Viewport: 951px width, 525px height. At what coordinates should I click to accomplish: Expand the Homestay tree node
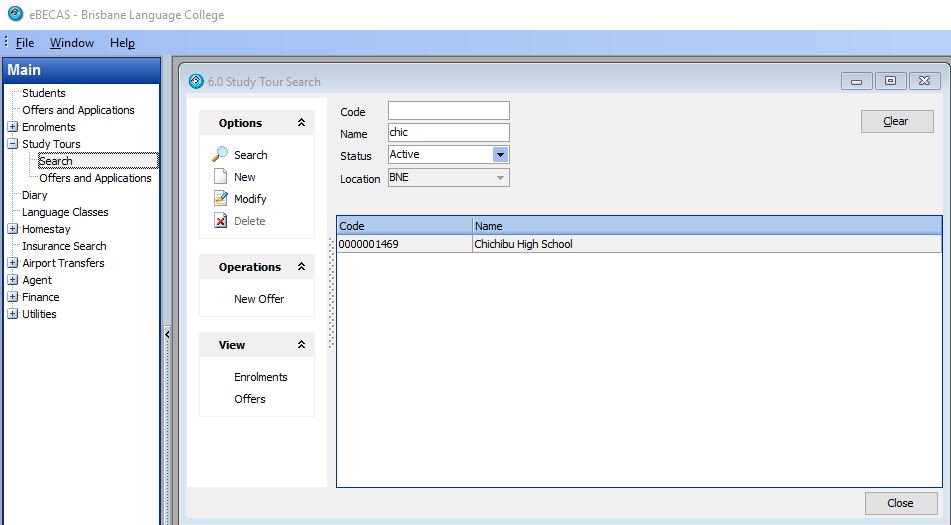[12, 229]
